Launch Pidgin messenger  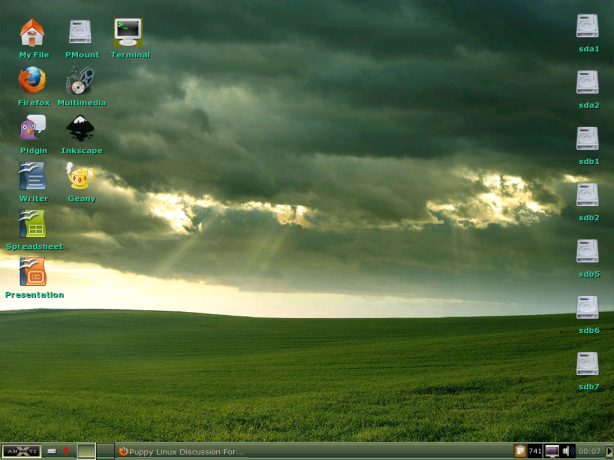[x=33, y=128]
